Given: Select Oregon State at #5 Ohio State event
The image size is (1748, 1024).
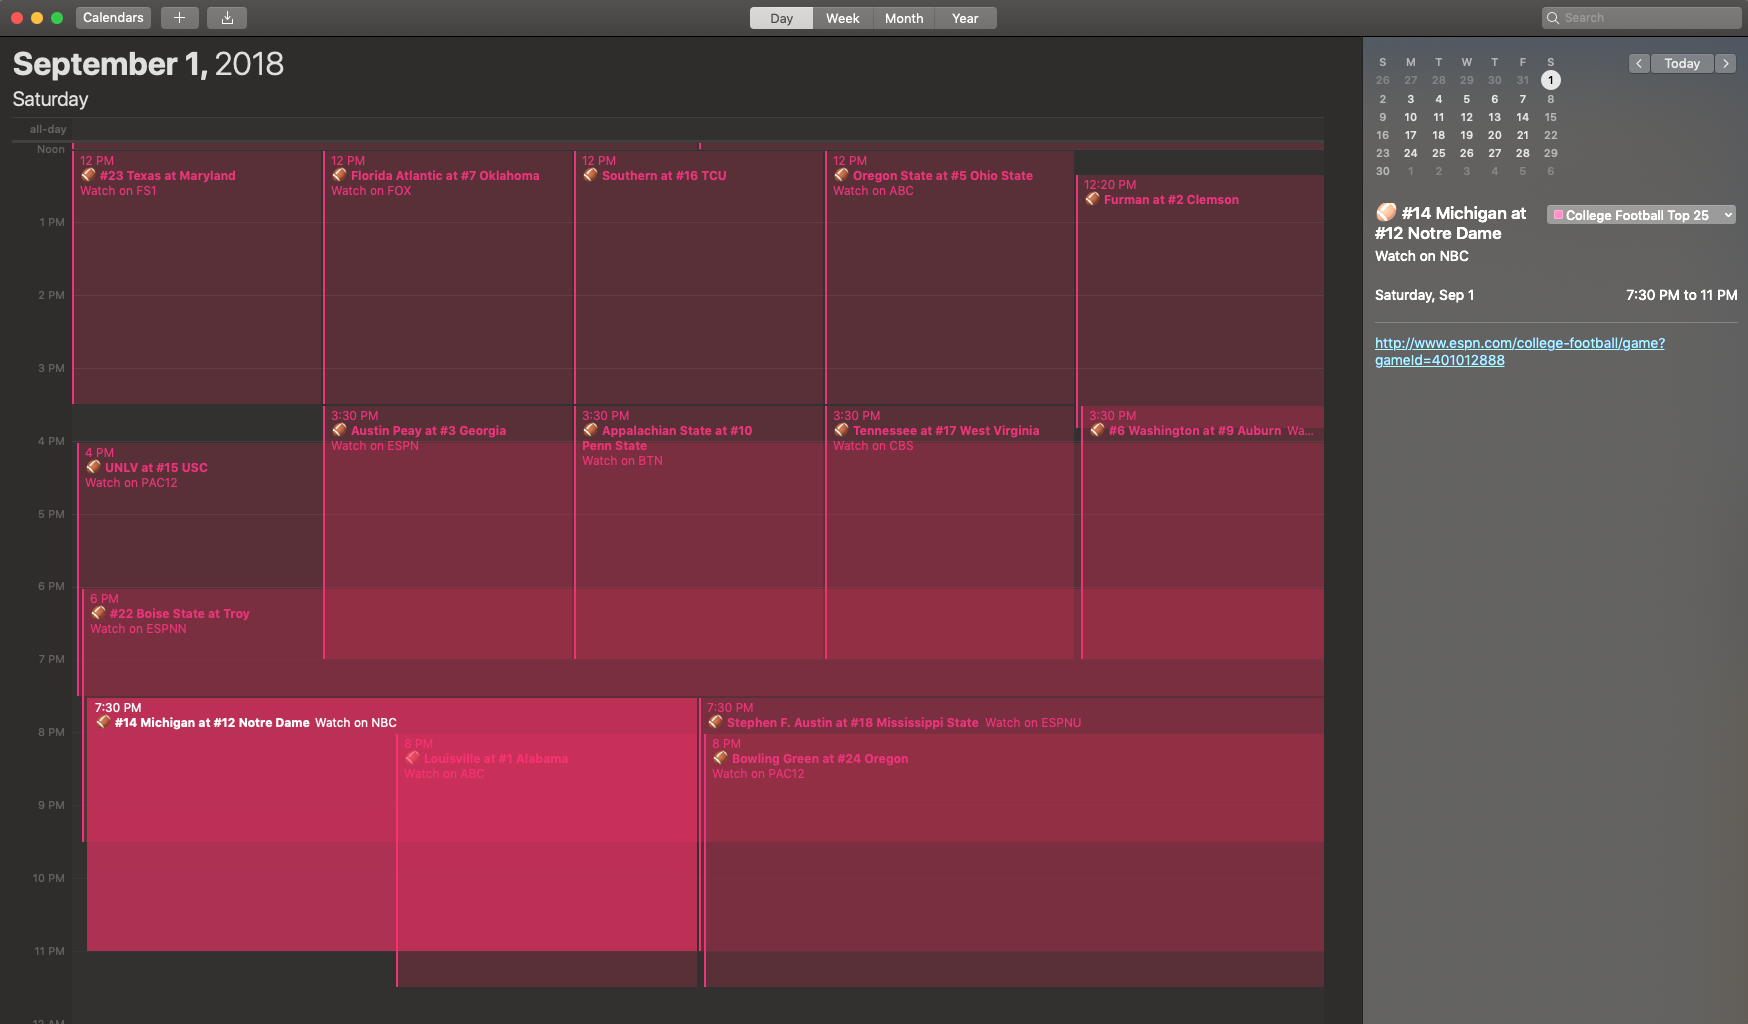Looking at the screenshot, I should pyautogui.click(x=950, y=277).
